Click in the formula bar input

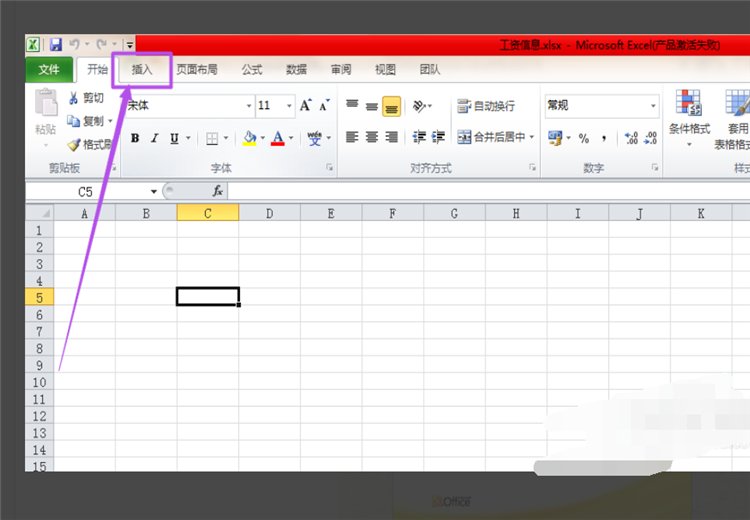click(488, 191)
